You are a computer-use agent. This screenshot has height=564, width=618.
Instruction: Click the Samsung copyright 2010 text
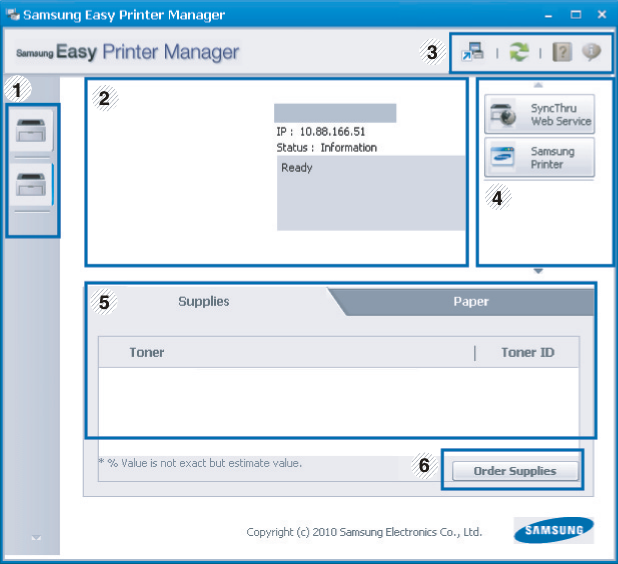(x=364, y=532)
